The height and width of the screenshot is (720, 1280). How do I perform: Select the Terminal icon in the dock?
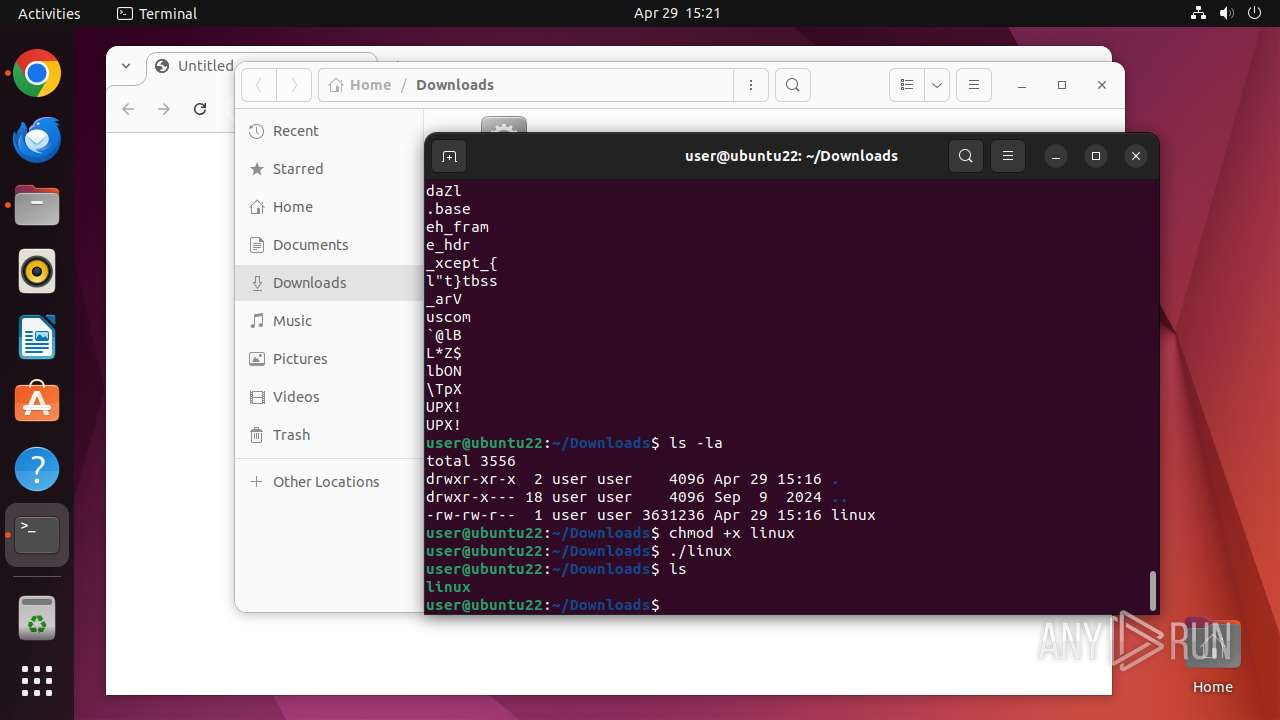tap(37, 535)
